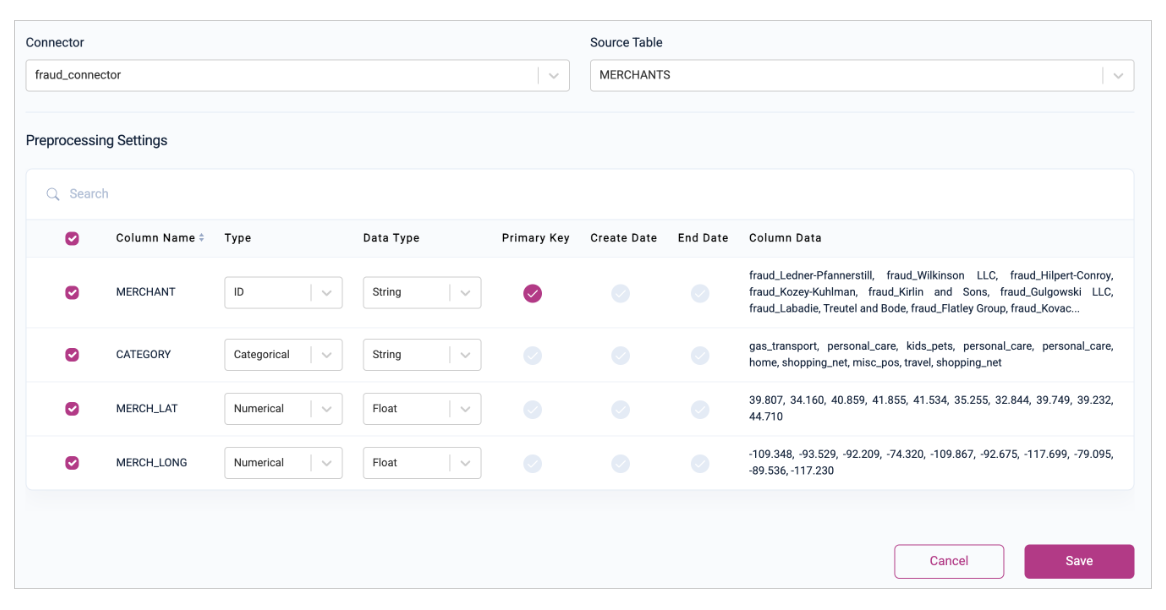Set MERCH_LAT as Primary Key
The height and width of the screenshot is (610, 1166).
[x=532, y=409]
